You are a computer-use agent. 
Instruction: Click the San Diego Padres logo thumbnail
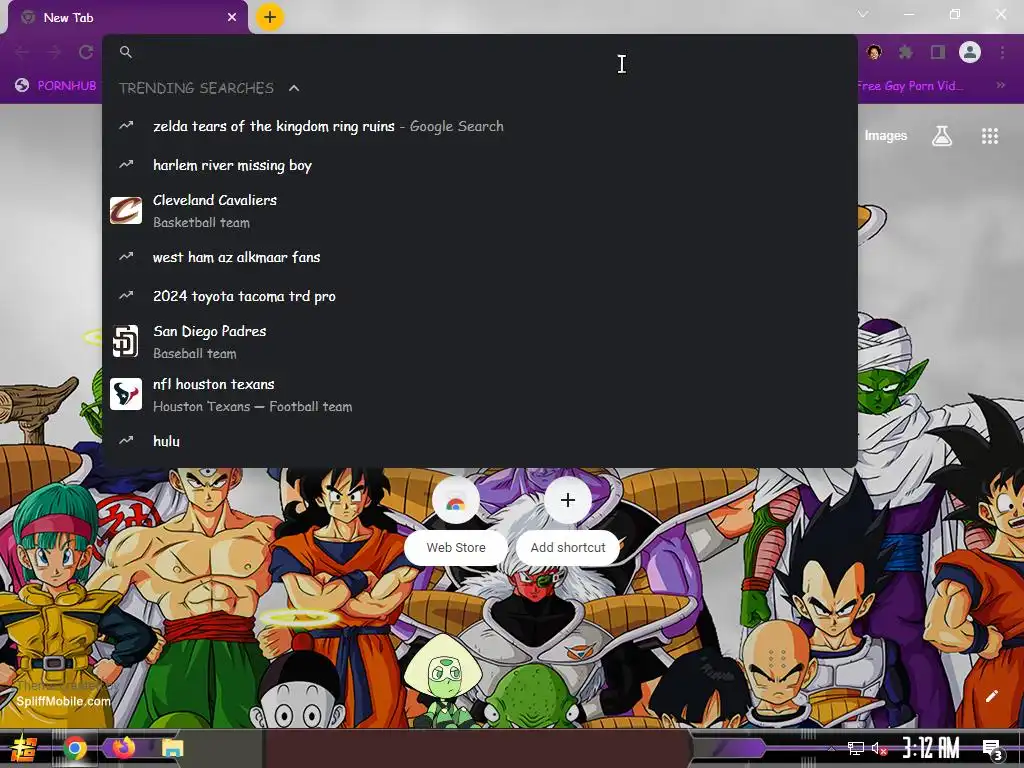click(x=126, y=342)
